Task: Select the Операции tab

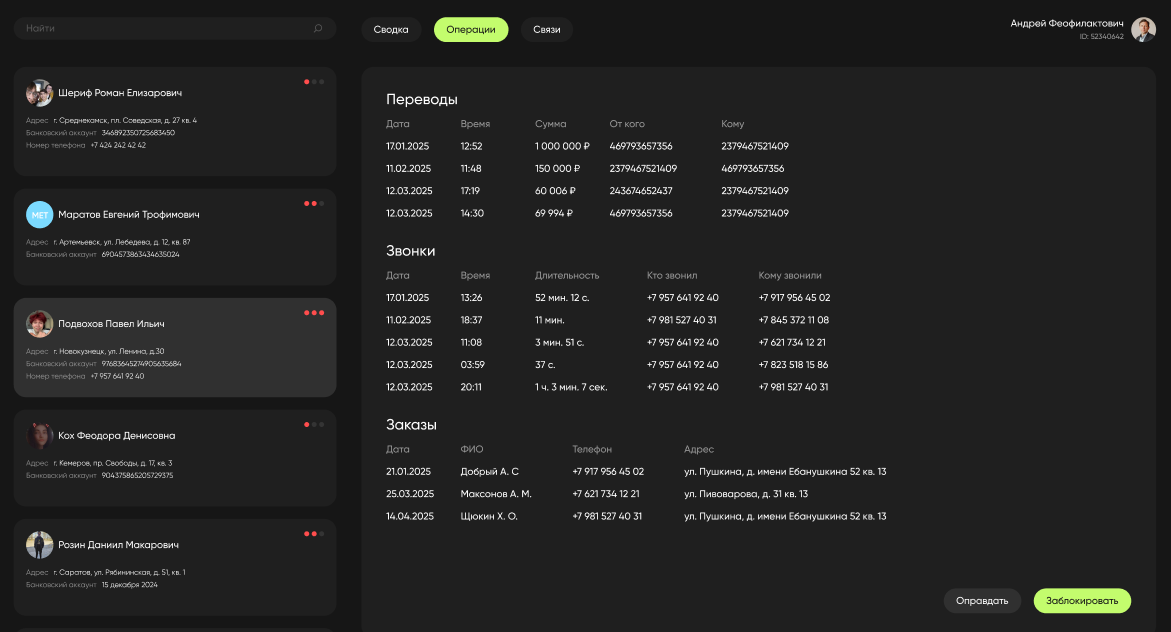Action: pos(471,30)
